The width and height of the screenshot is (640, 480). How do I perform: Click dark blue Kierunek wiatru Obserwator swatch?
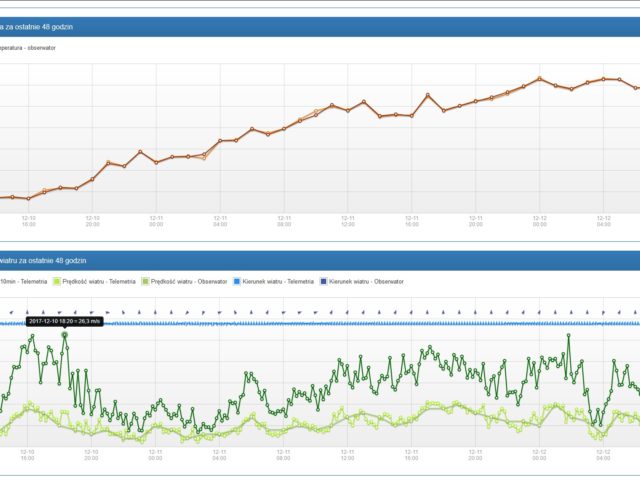click(322, 282)
